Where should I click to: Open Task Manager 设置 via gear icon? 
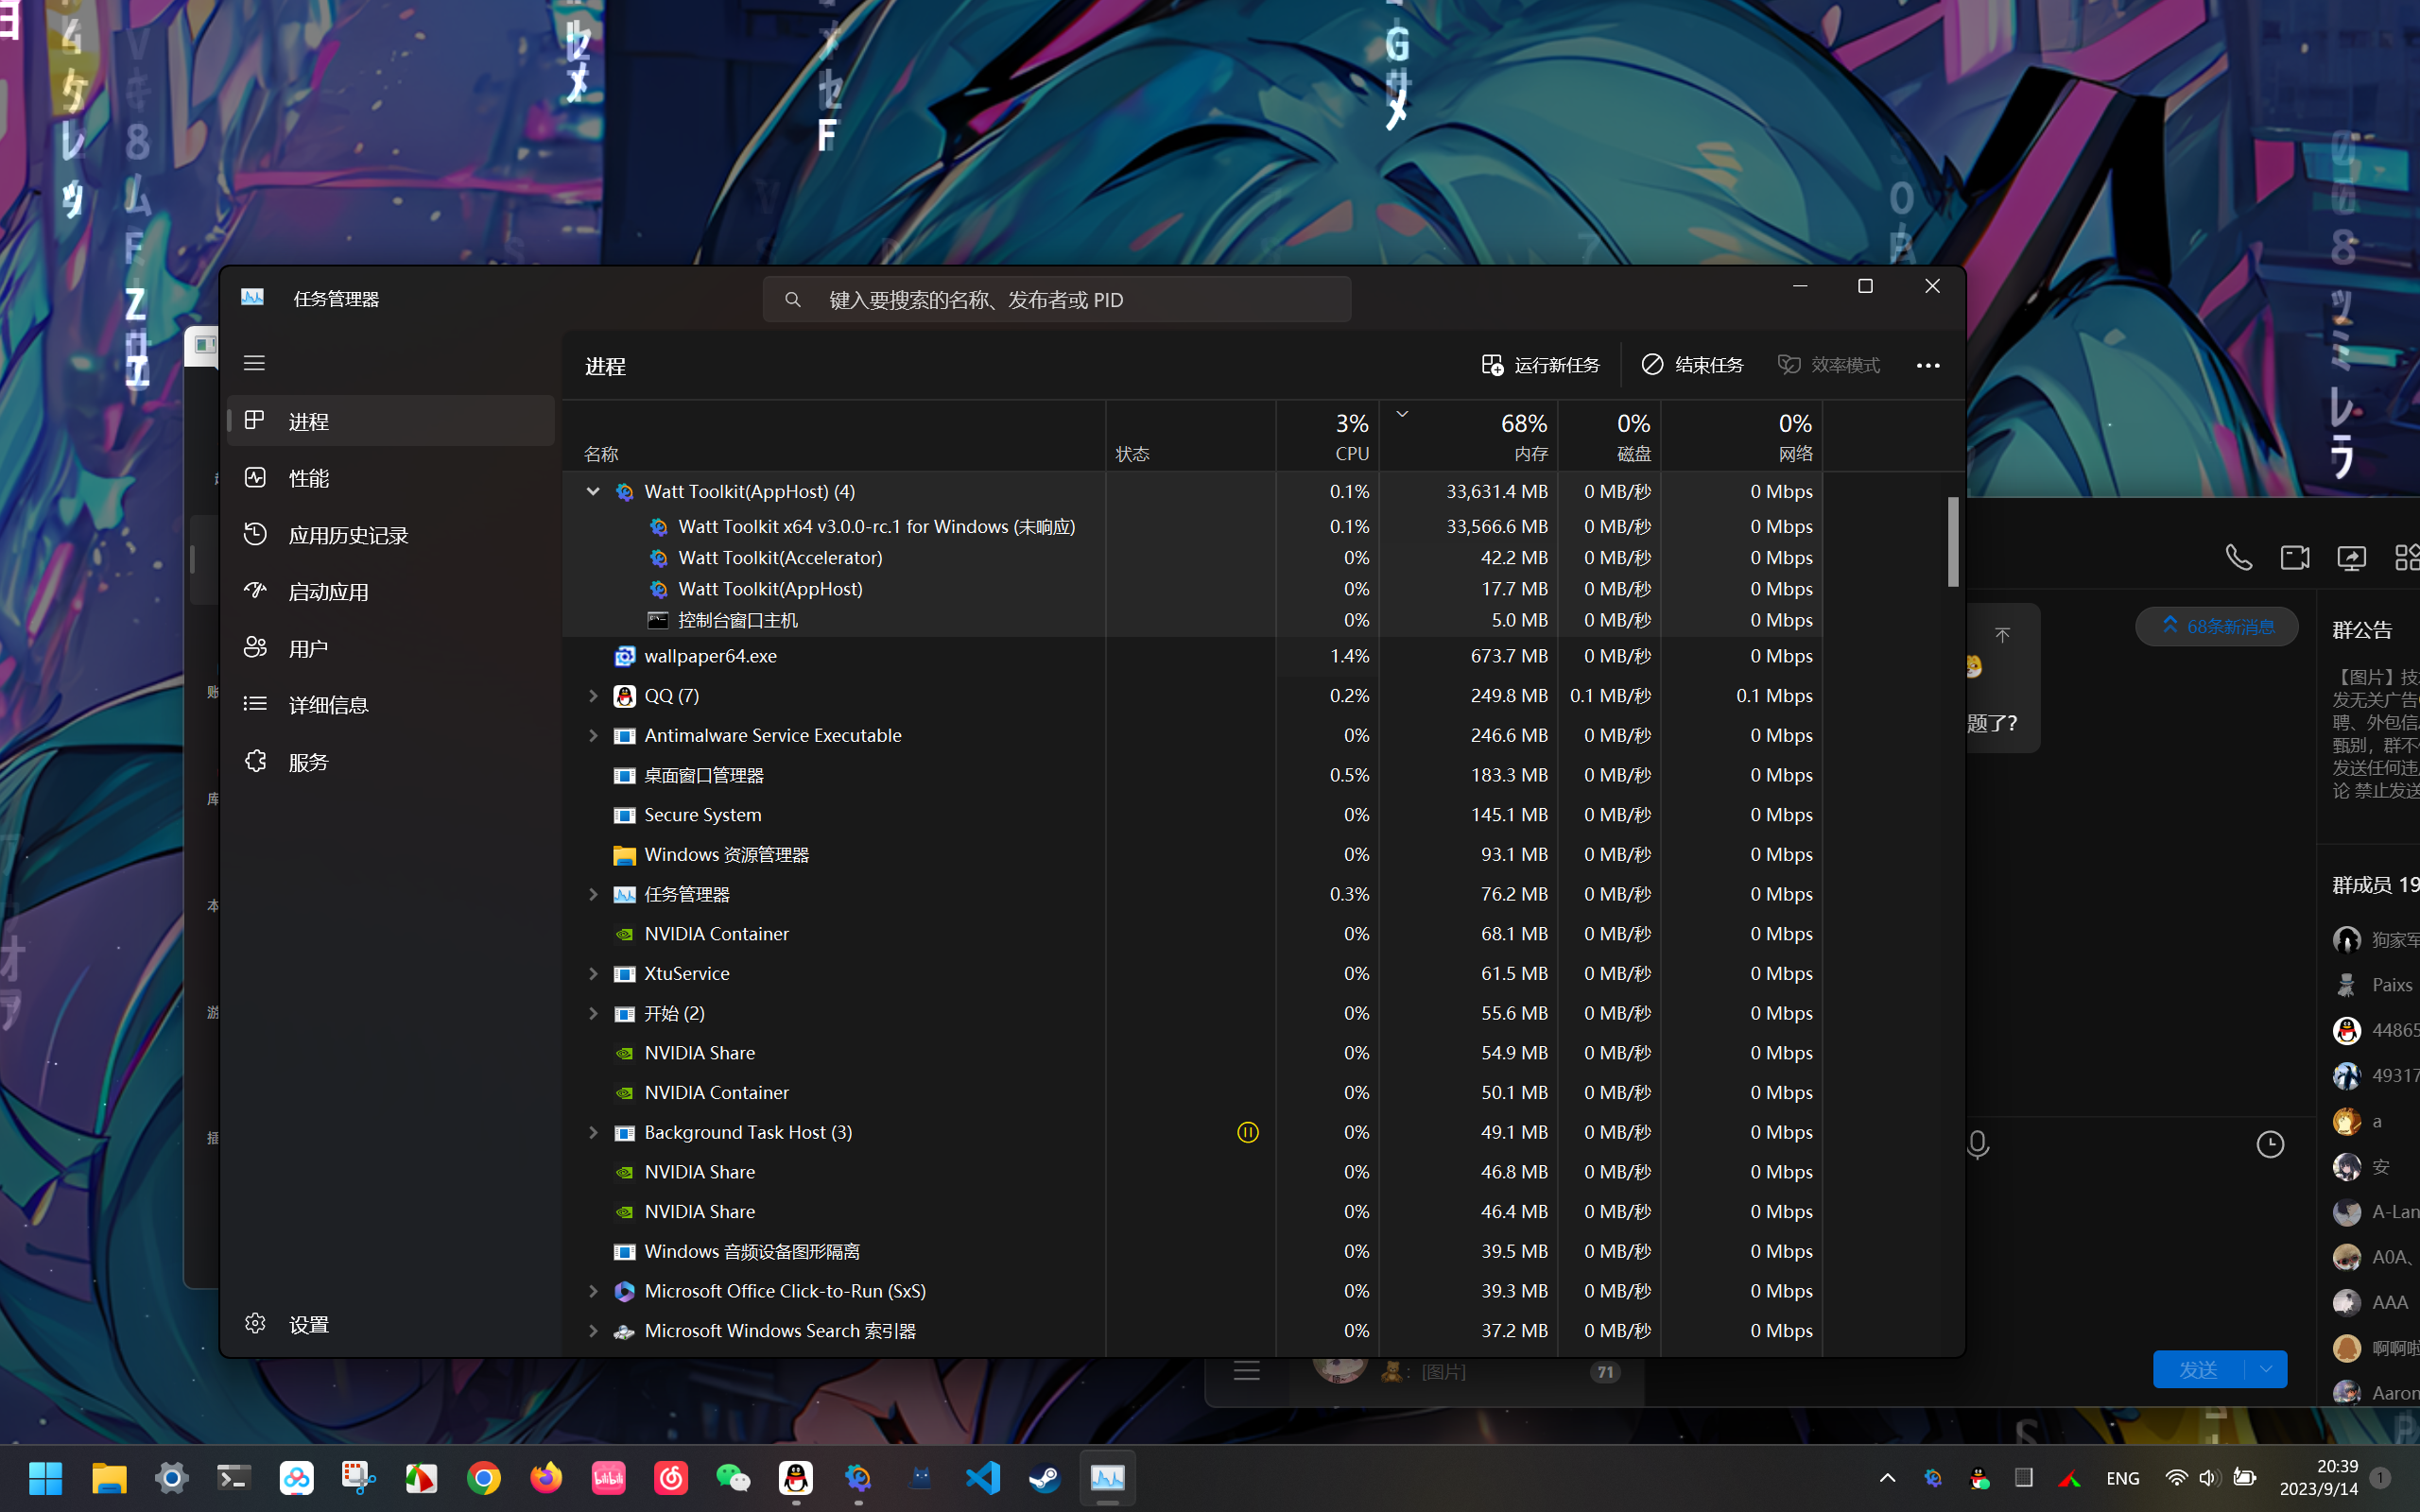pyautogui.click(x=283, y=1322)
